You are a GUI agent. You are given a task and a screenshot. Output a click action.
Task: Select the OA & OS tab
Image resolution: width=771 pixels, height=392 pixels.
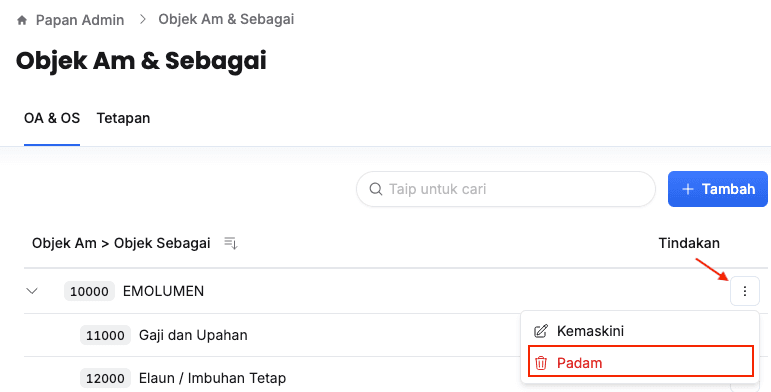pyautogui.click(x=52, y=119)
